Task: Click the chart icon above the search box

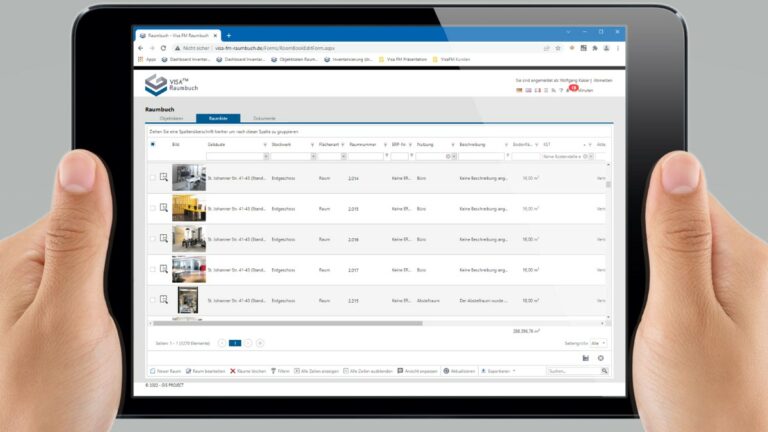Action: tap(586, 357)
